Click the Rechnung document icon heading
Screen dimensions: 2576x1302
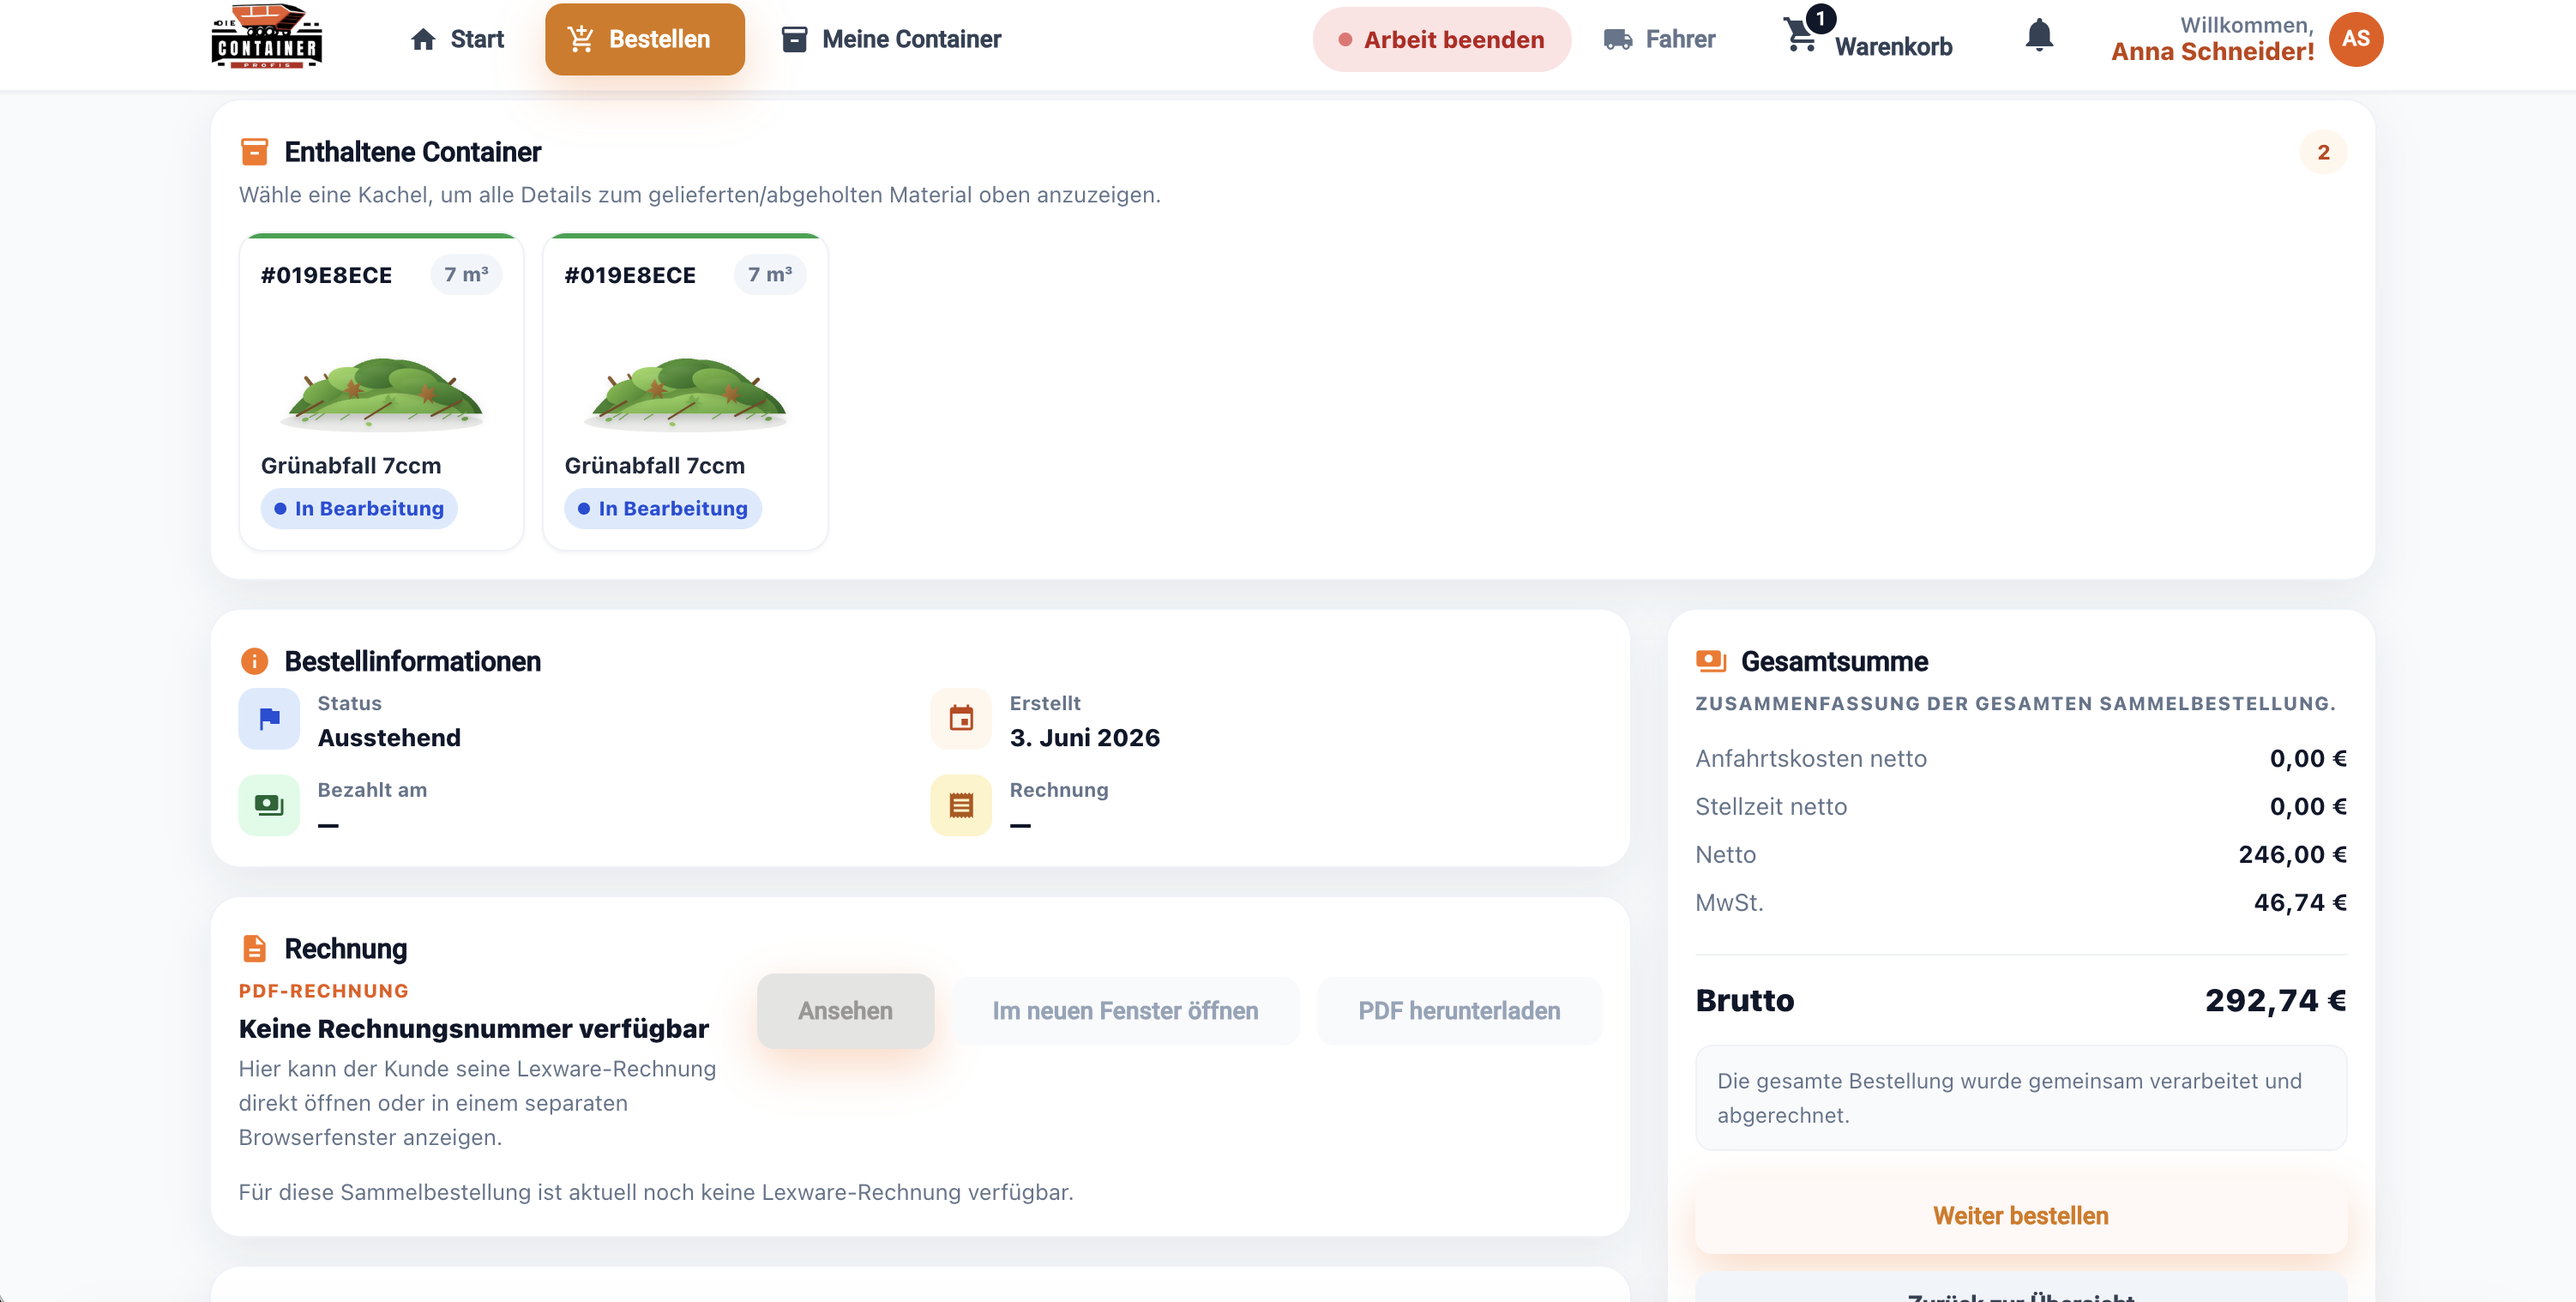(254, 948)
